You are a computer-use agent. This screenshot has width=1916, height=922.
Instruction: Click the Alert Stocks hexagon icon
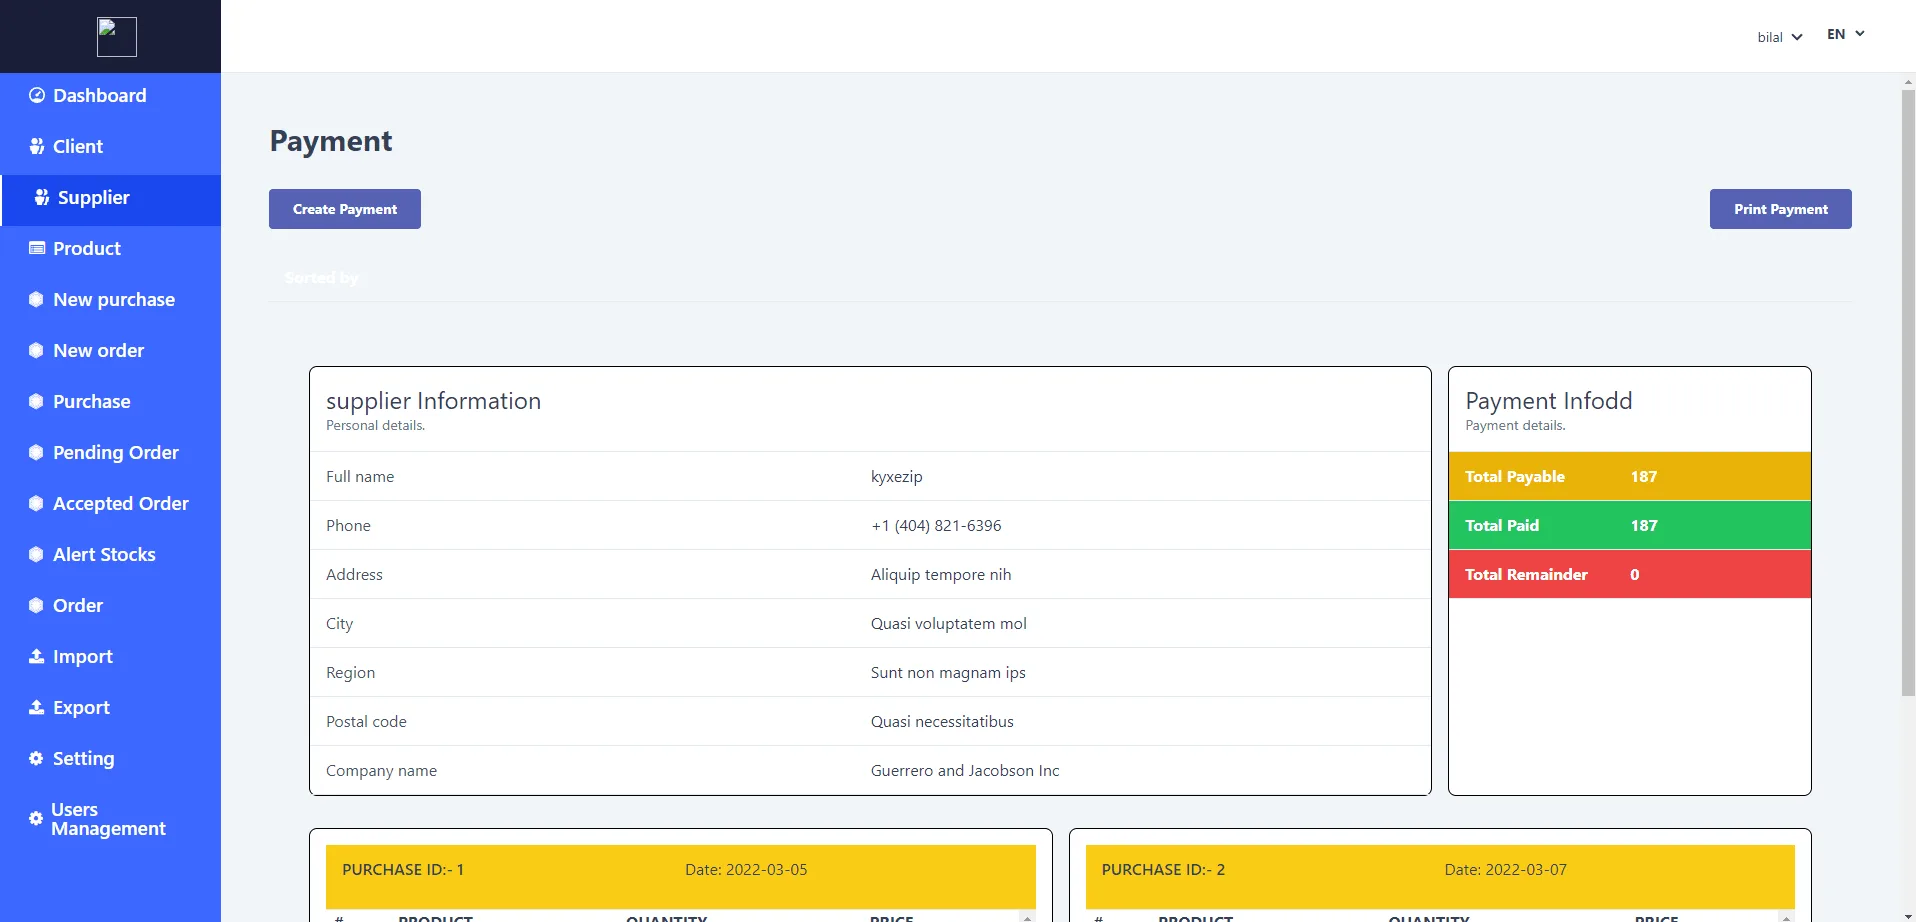[37, 555]
